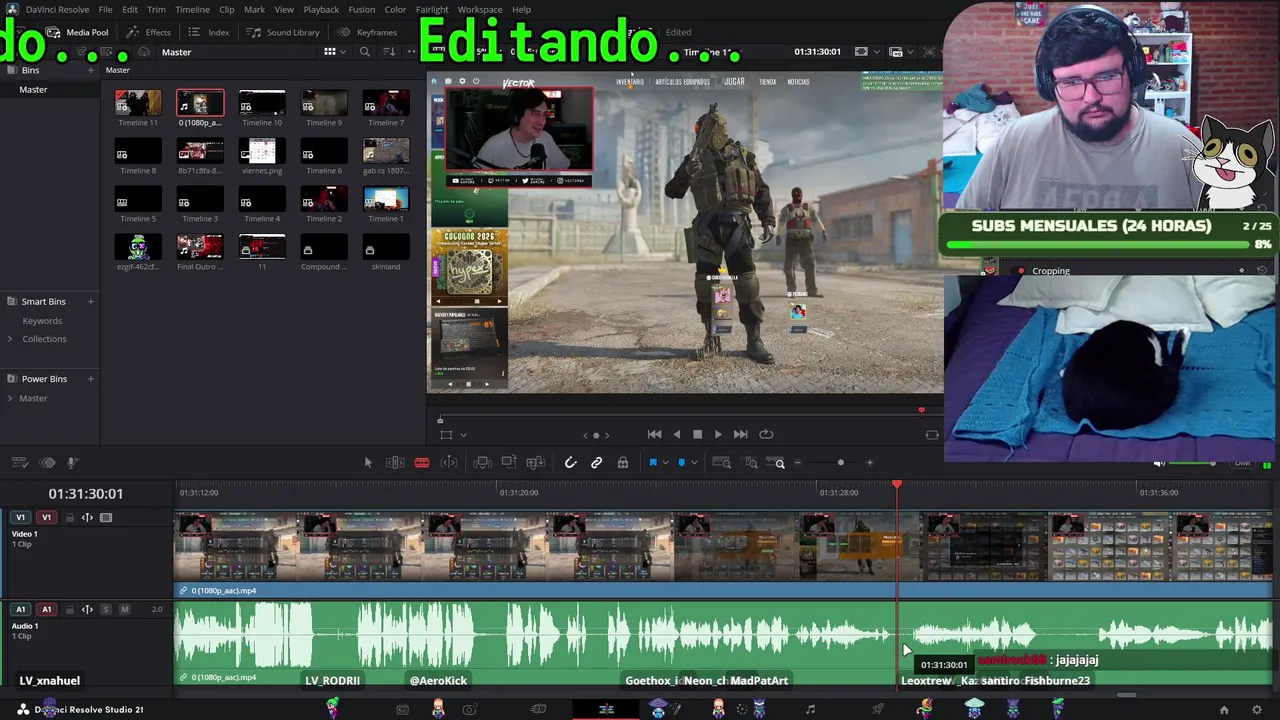Click the voiceover microphone icon
This screenshot has width=1280, height=720.
tap(72, 463)
